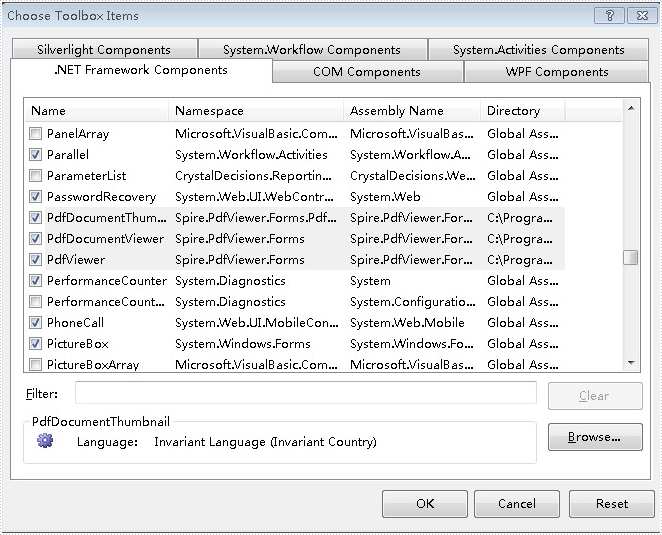The height and width of the screenshot is (535, 662).
Task: Uncheck the PasswordRecovery checkbox
Action: tap(35, 197)
